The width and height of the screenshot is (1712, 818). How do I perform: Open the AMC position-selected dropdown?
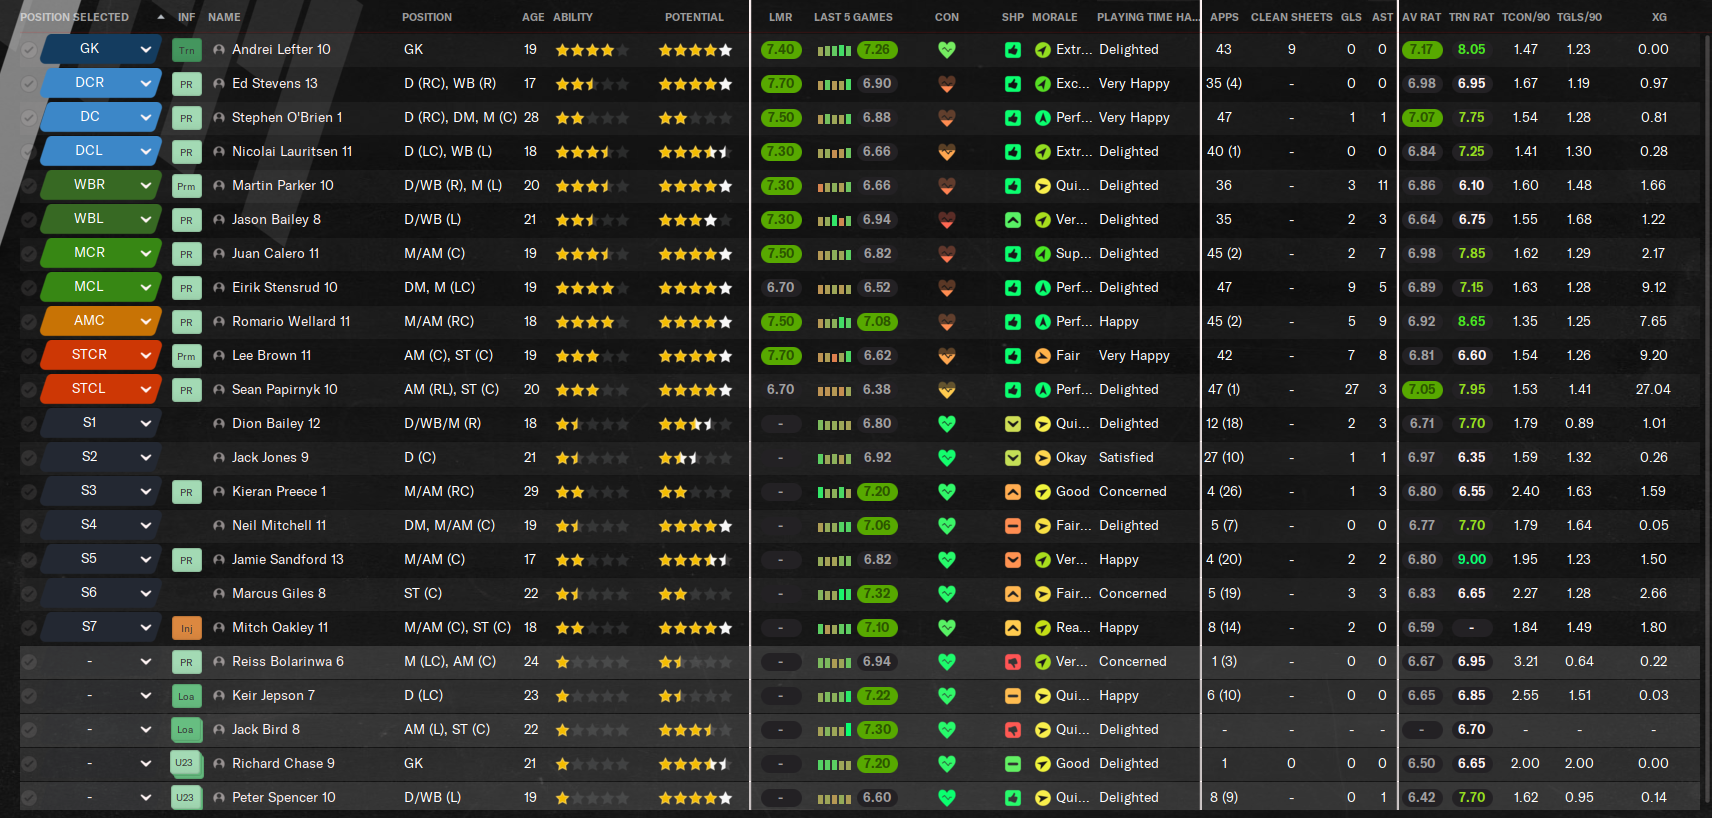pyautogui.click(x=101, y=321)
